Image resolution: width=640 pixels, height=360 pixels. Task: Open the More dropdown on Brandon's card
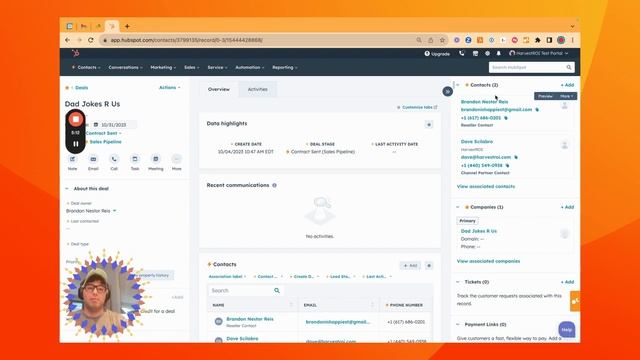[567, 96]
